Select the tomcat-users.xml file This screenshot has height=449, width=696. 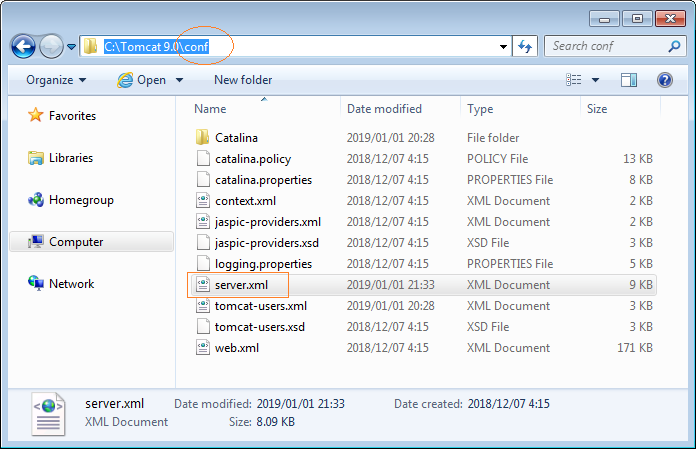[261, 306]
